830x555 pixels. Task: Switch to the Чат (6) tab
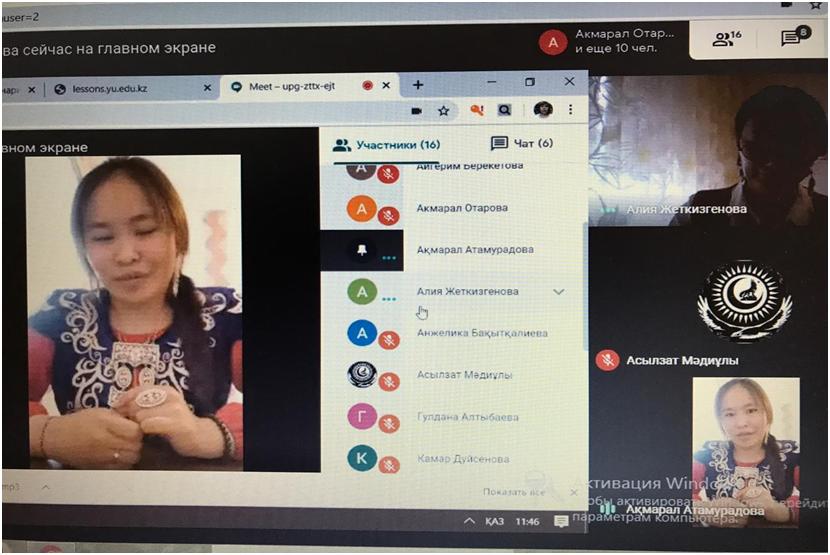tap(522, 144)
